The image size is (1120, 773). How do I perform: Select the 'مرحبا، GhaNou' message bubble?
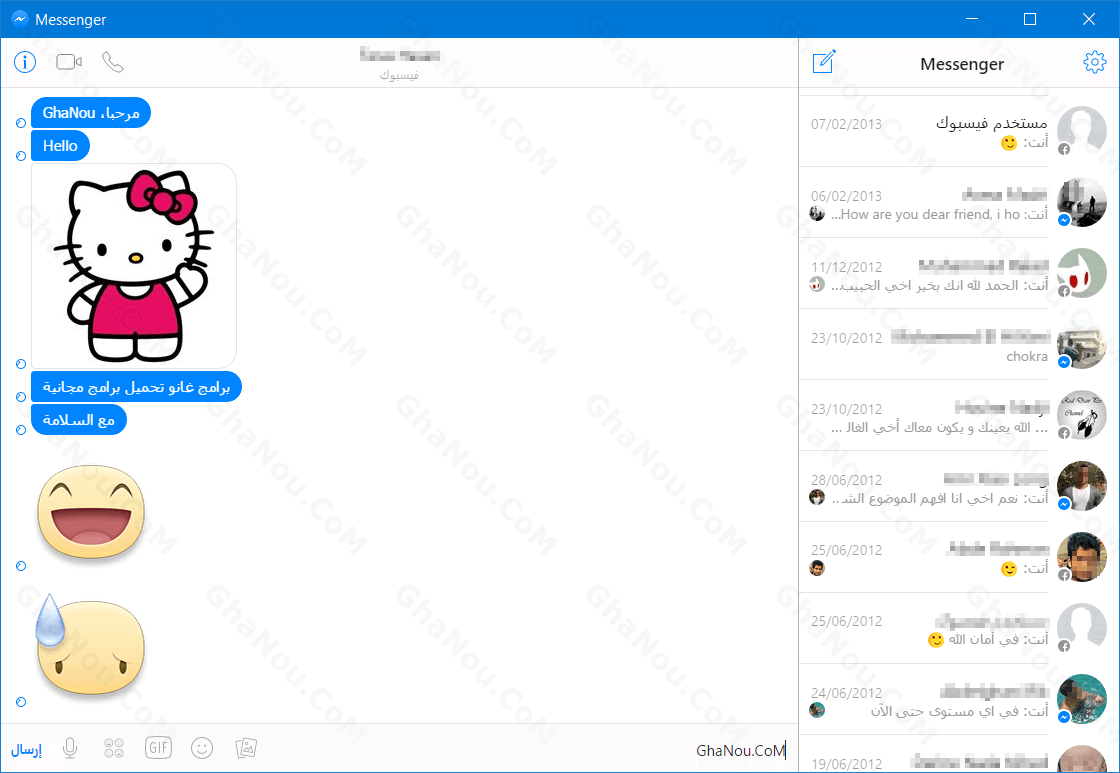(91, 113)
